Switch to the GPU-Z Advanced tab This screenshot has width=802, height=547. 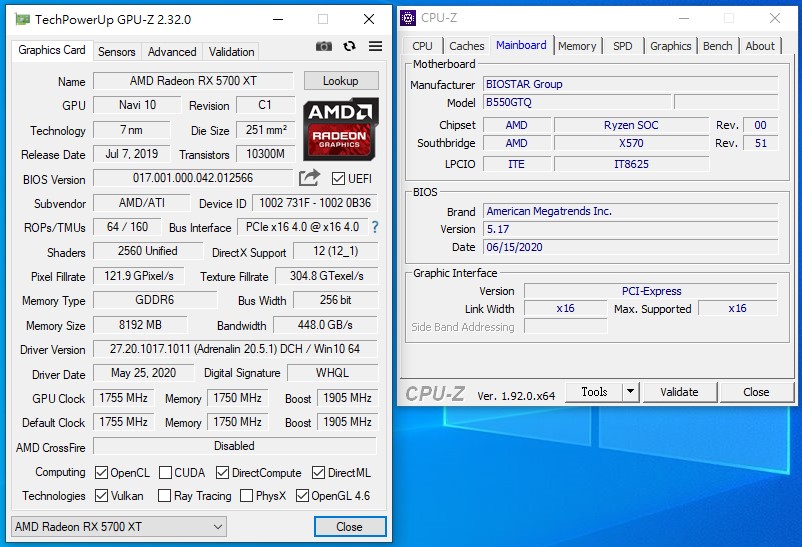coord(172,52)
